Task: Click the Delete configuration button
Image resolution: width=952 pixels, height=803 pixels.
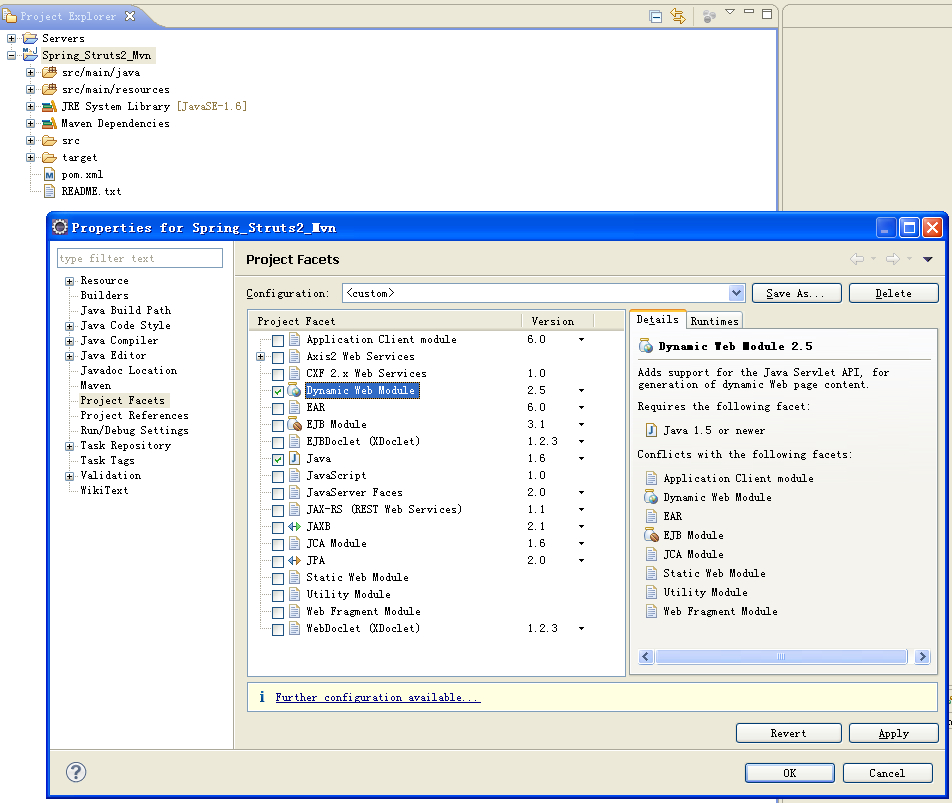Action: (893, 293)
